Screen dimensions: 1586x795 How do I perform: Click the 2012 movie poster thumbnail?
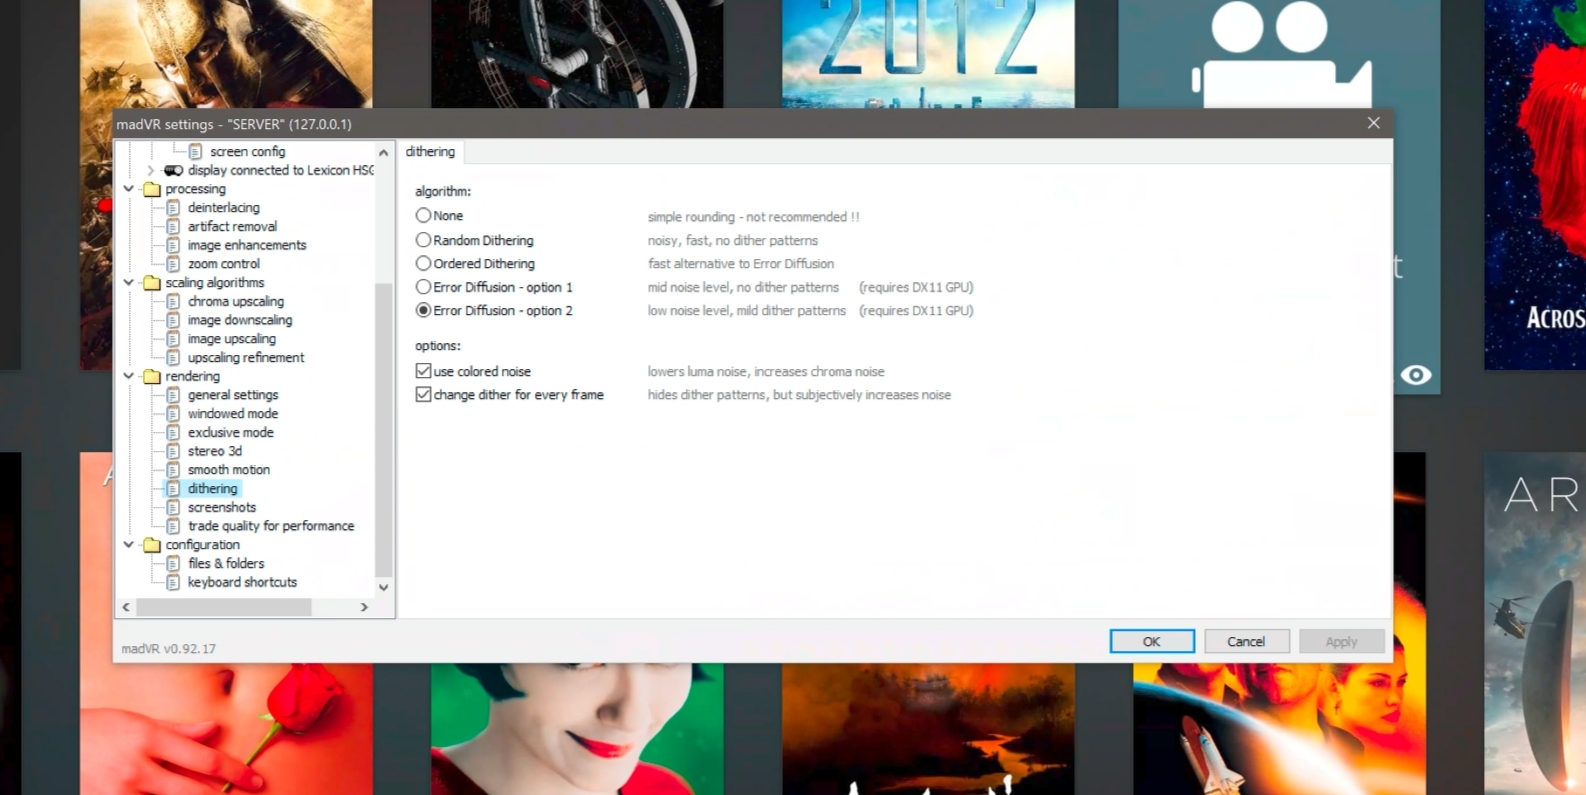pos(928,54)
